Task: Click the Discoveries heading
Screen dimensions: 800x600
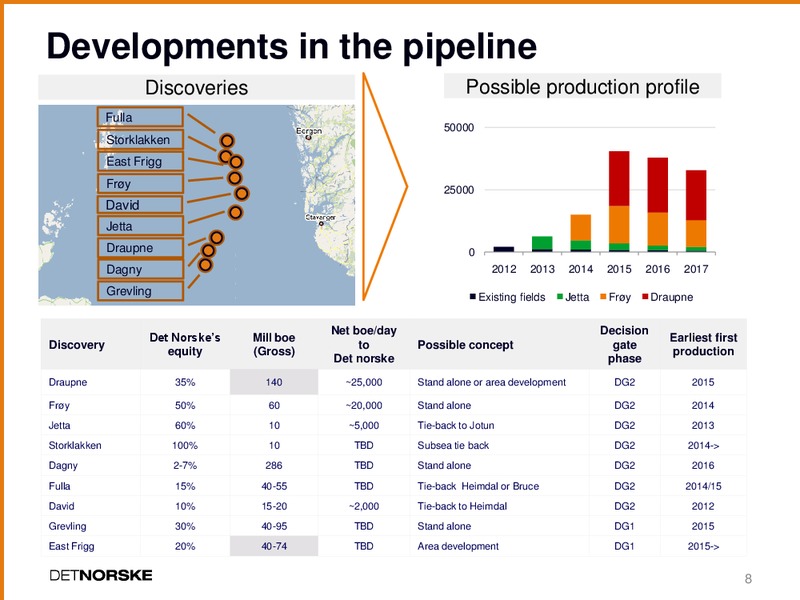Action: (196, 88)
